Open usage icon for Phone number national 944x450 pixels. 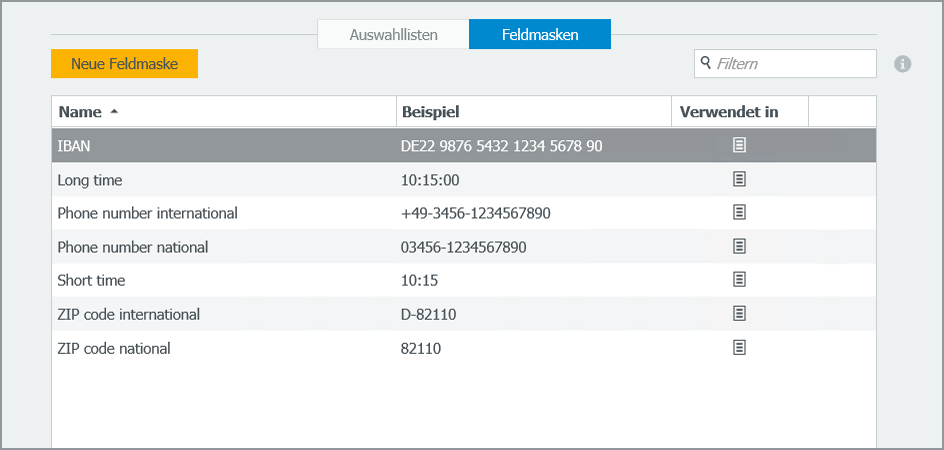740,246
